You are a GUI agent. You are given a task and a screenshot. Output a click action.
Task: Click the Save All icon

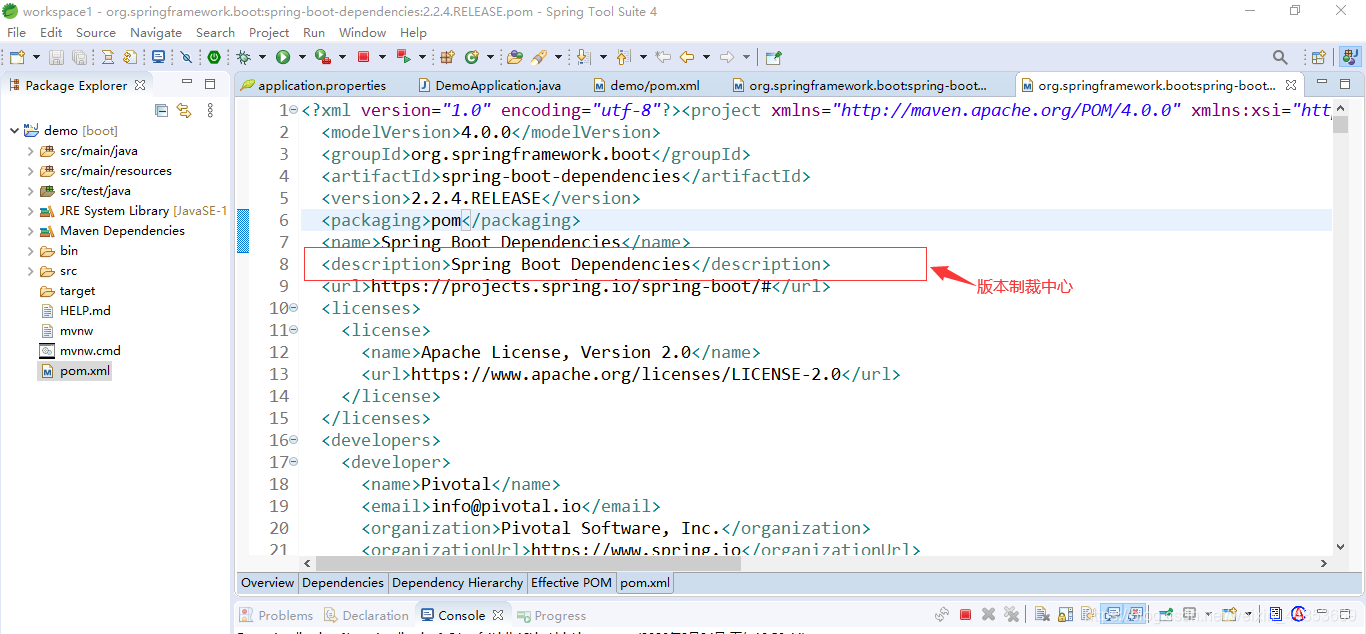(x=79, y=57)
